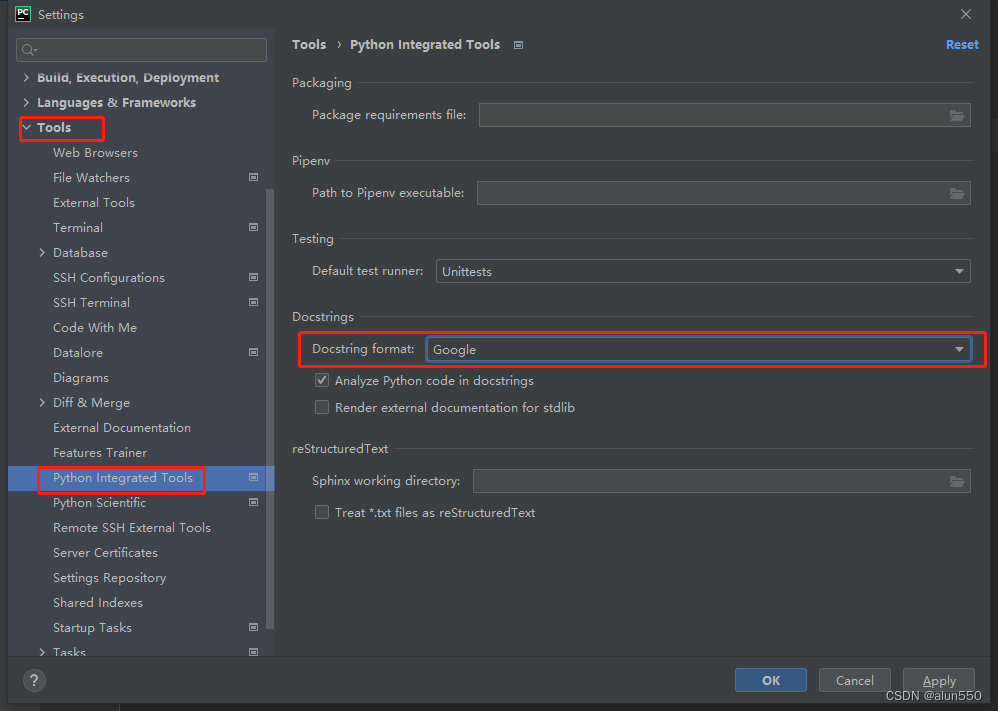Click the help question mark button
This screenshot has height=711, width=998.
[35, 681]
